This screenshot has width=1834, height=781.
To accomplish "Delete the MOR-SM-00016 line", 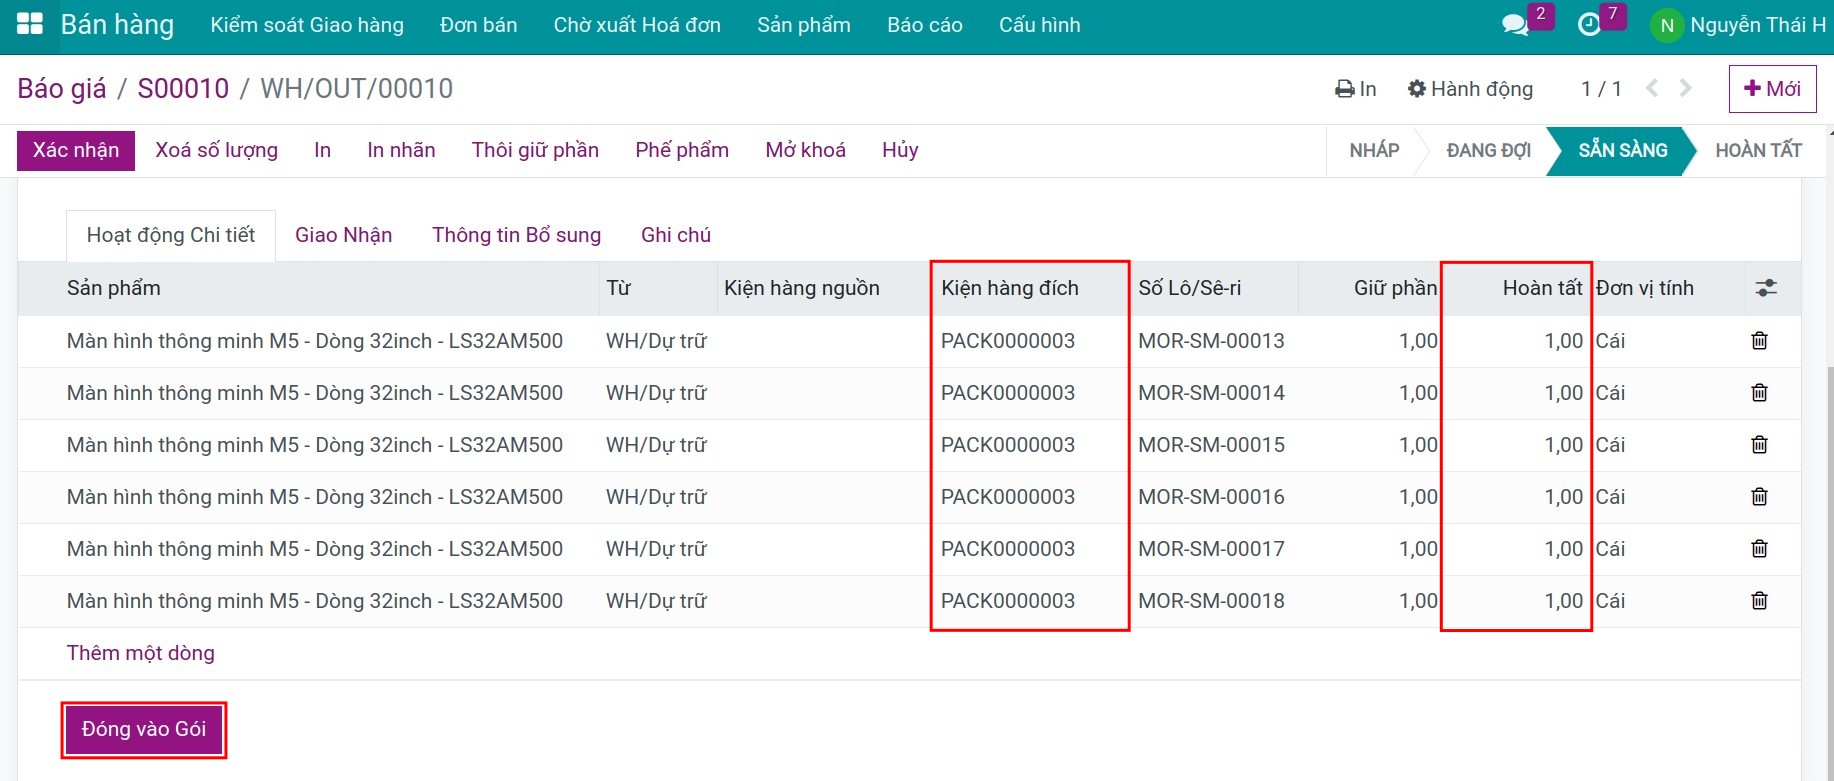I will [x=1760, y=497].
